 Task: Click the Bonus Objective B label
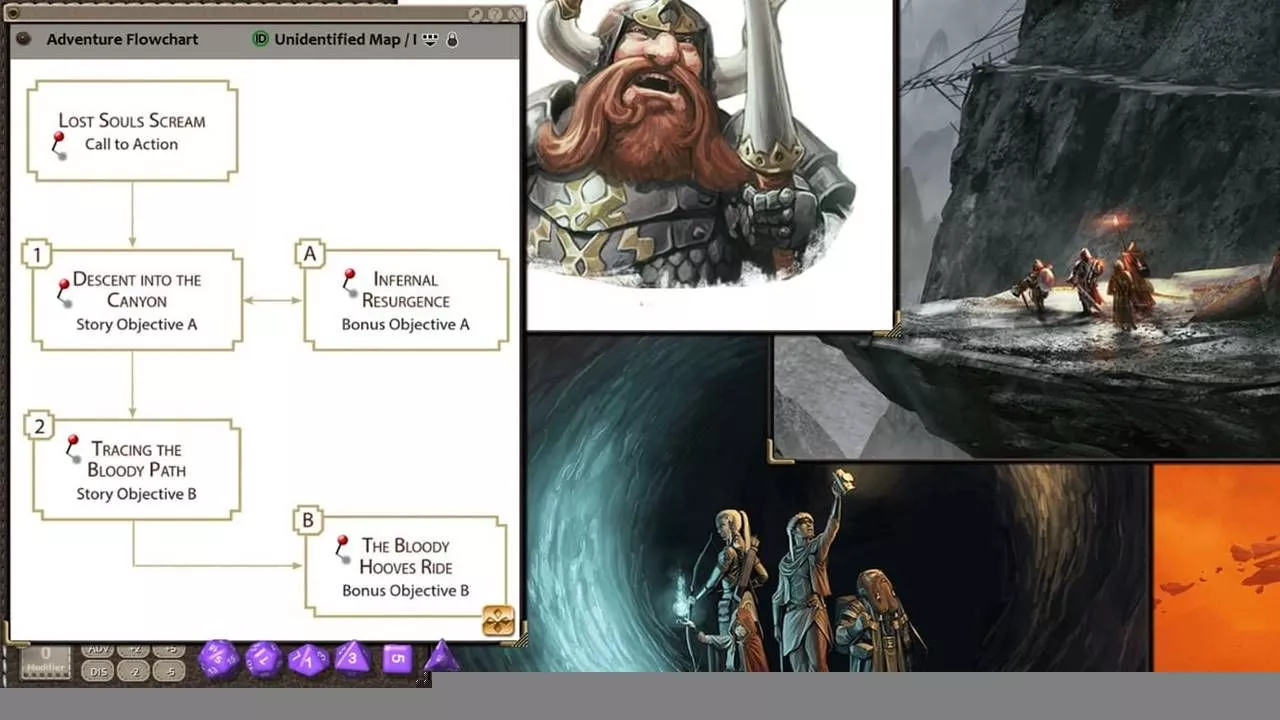point(405,590)
